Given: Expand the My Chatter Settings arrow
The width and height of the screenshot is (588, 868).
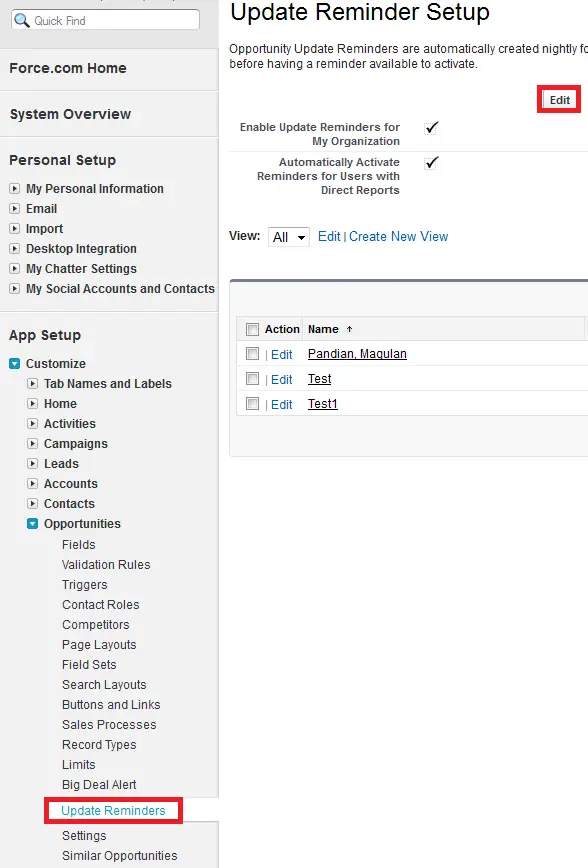Looking at the screenshot, I should pyautogui.click(x=15, y=268).
